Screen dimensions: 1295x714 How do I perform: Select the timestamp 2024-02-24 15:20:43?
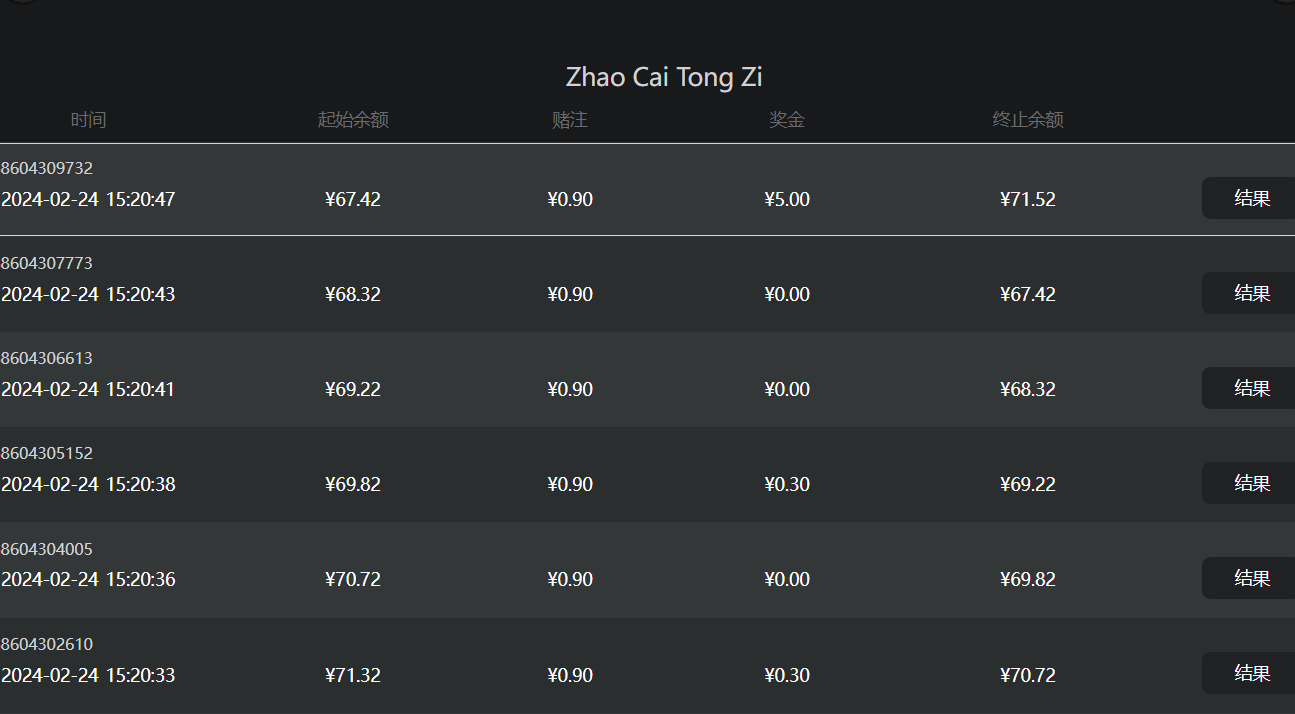(x=88, y=294)
